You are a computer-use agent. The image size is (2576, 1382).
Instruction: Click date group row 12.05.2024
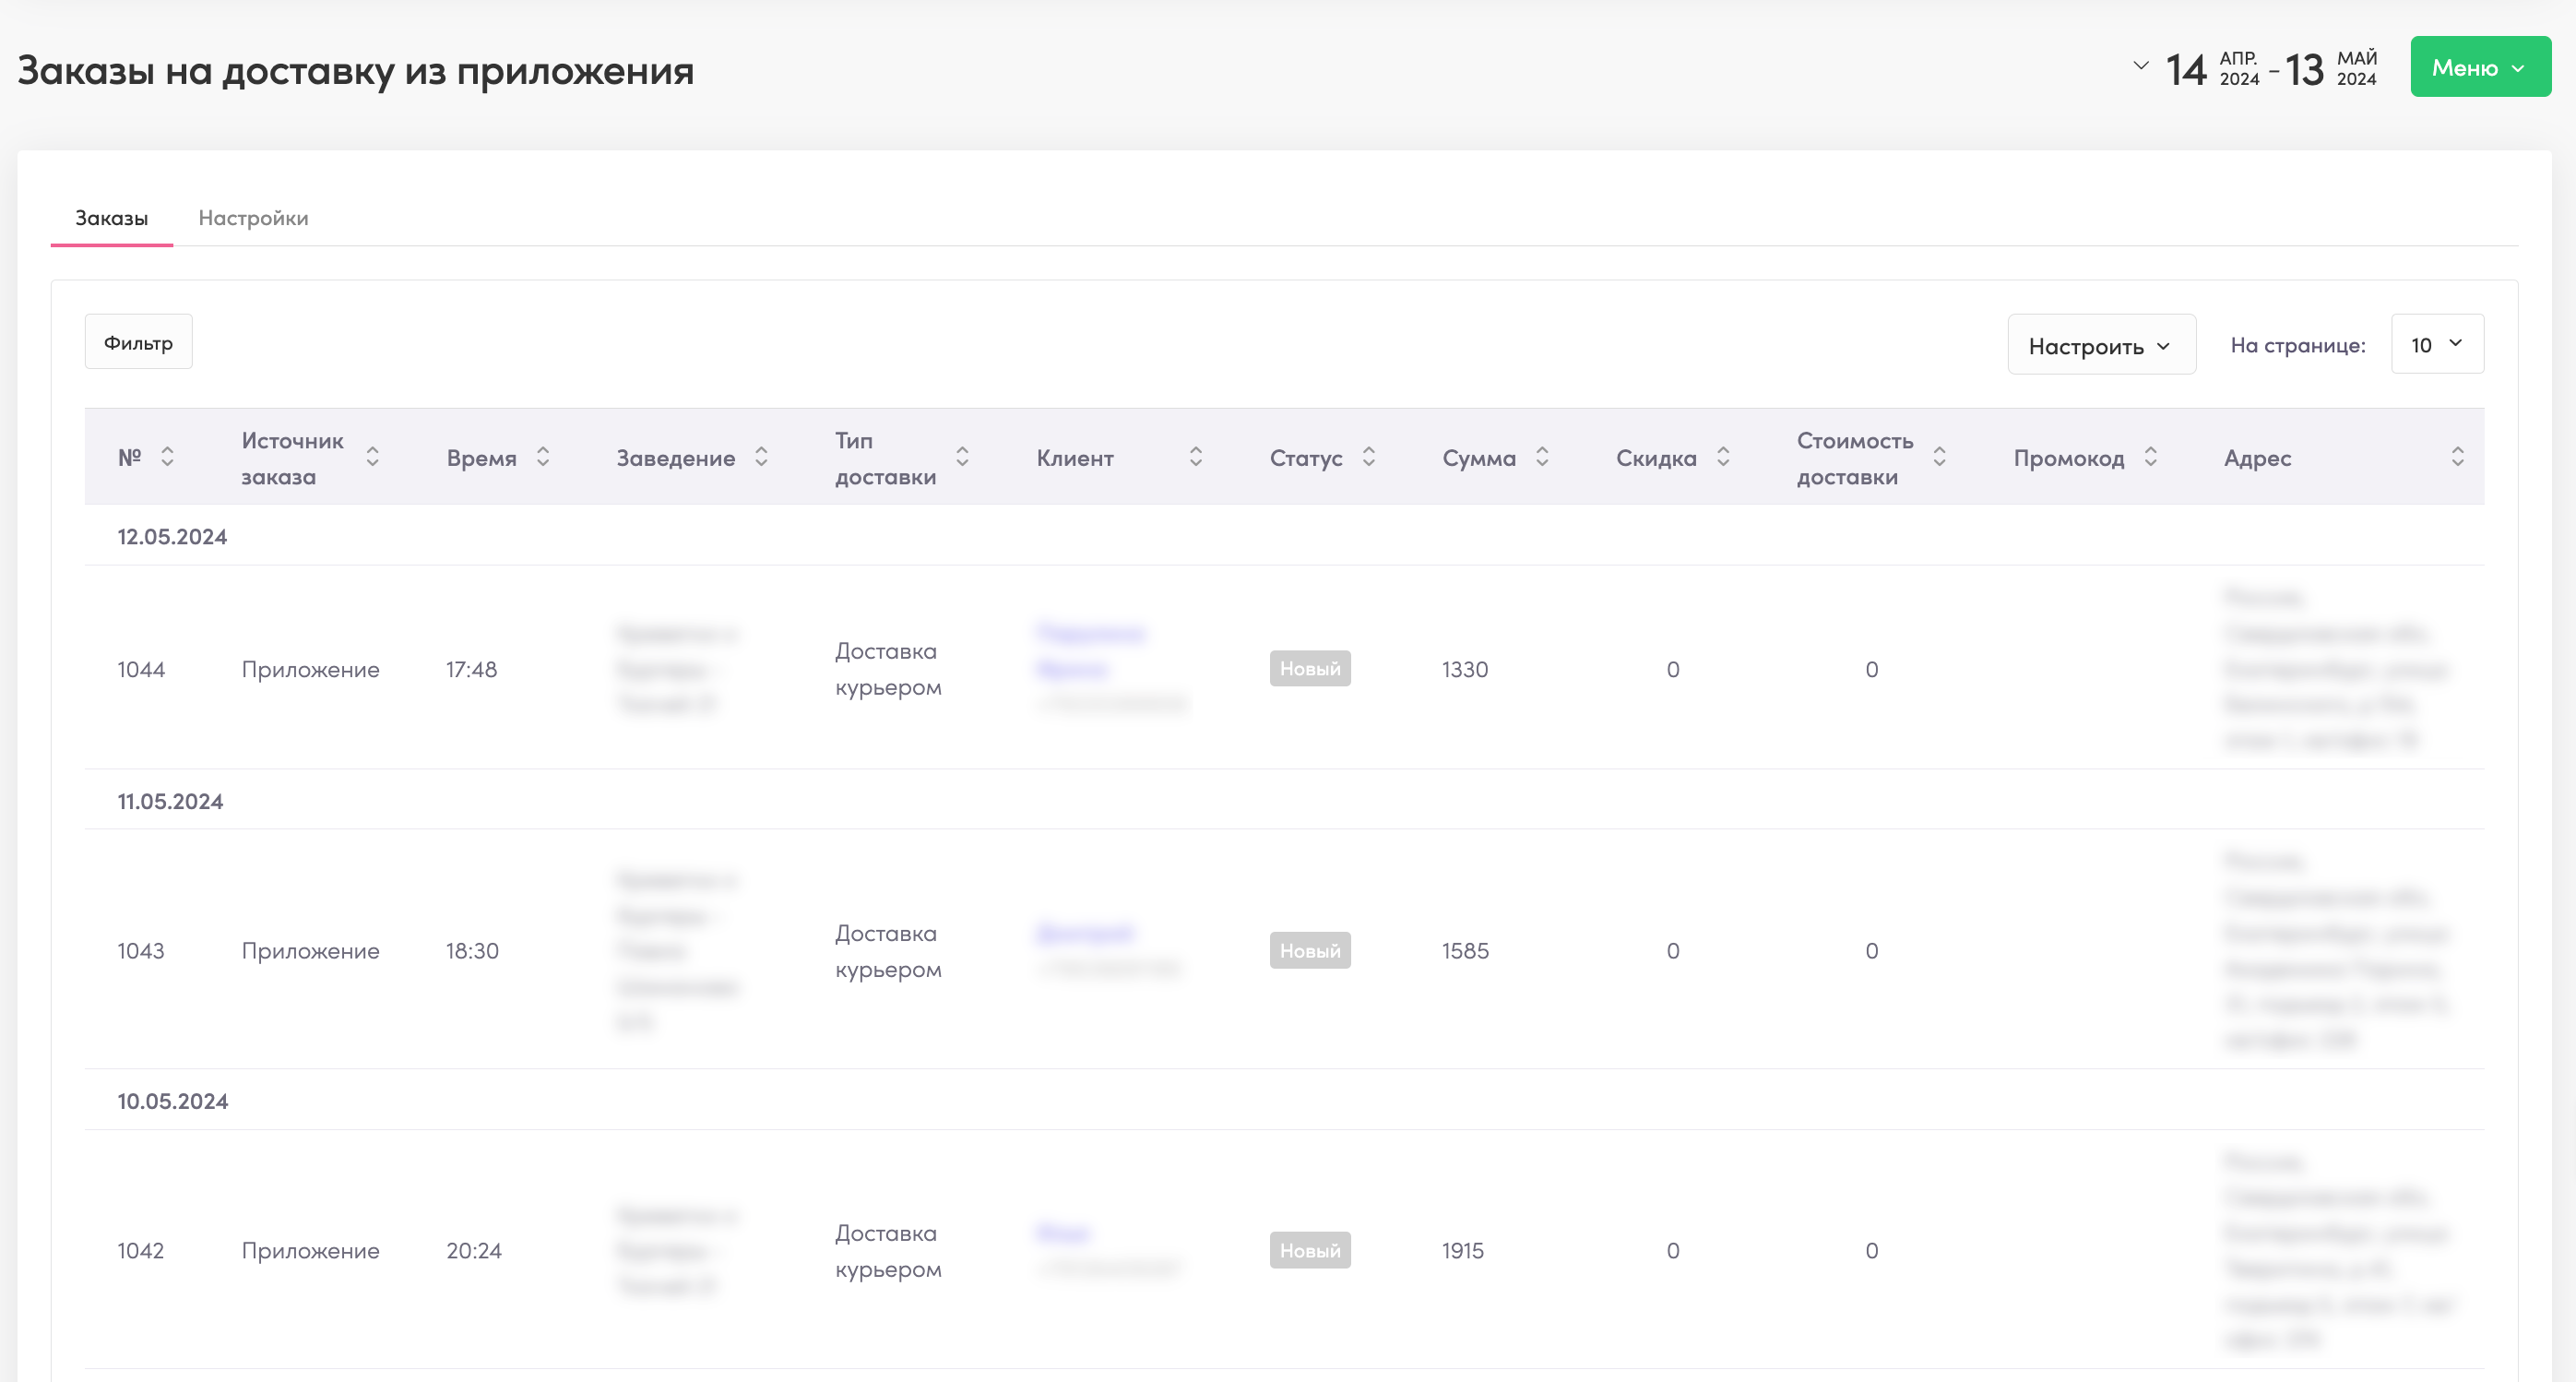pos(1284,537)
